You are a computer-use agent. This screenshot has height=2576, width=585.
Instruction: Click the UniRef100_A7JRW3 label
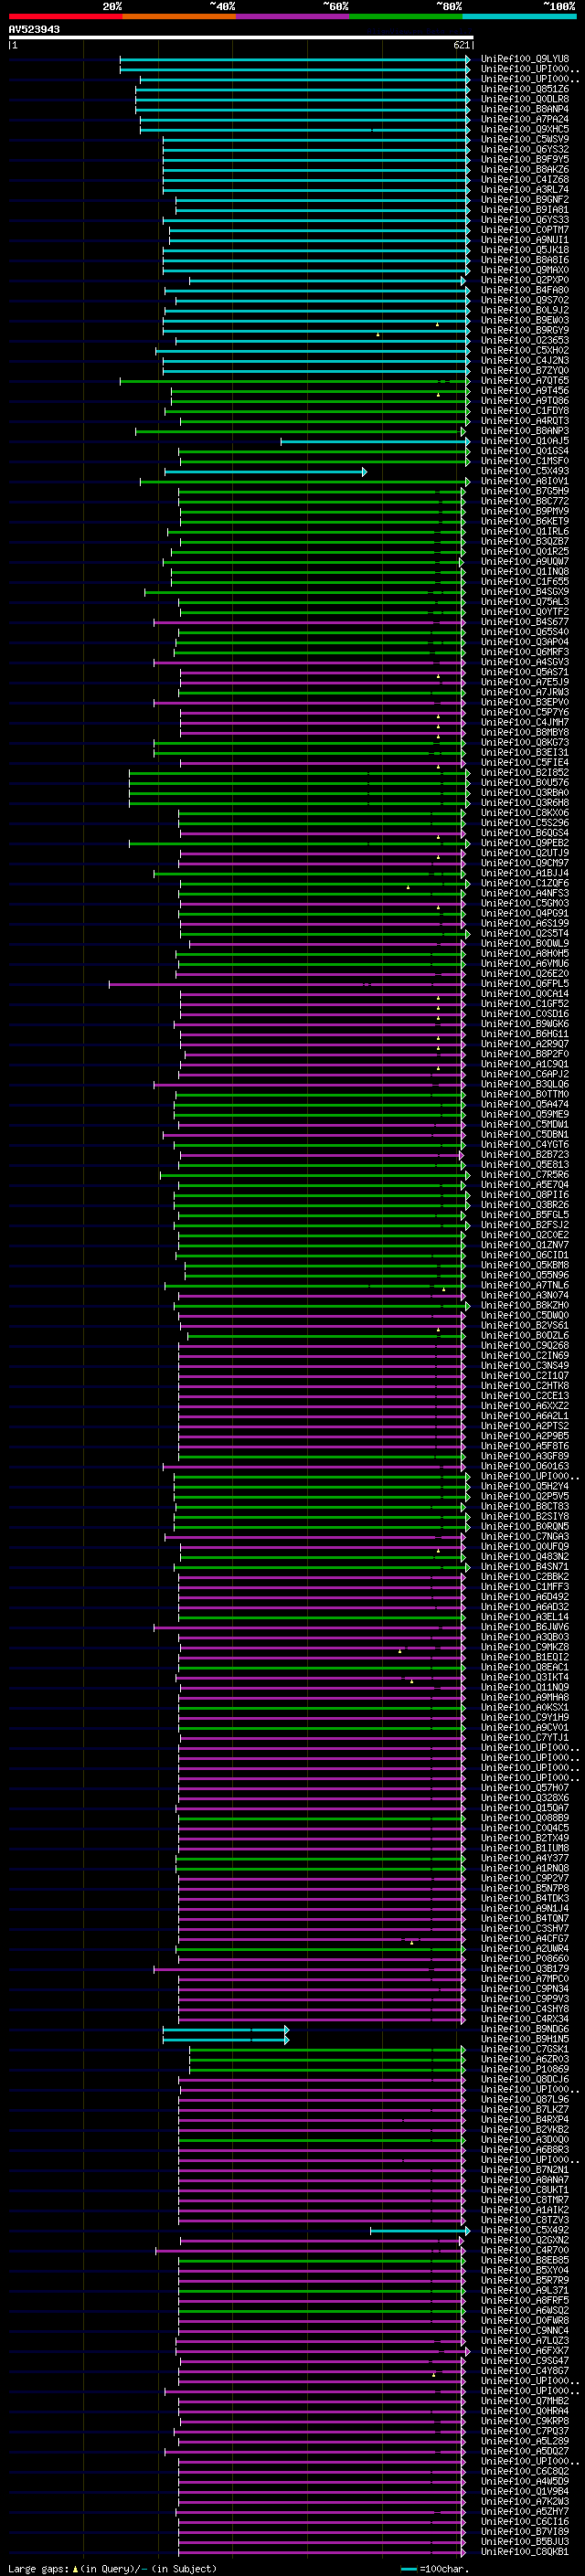524,692
